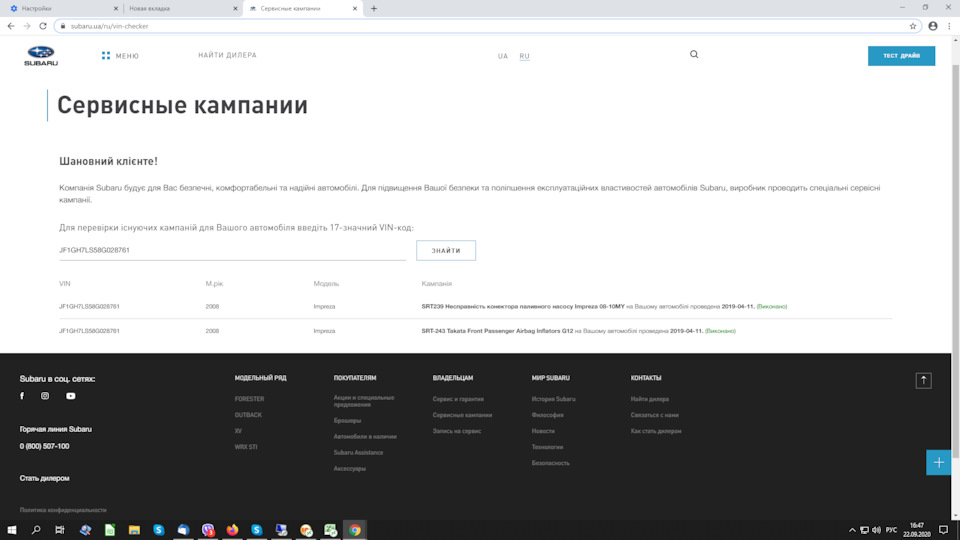Click the address bar URL
This screenshot has height=540, width=960.
pyautogui.click(x=110, y=26)
